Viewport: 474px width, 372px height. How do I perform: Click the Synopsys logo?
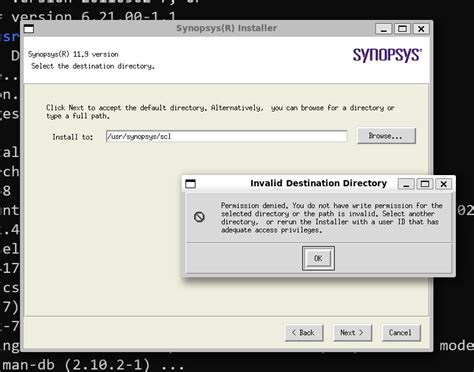pos(387,55)
